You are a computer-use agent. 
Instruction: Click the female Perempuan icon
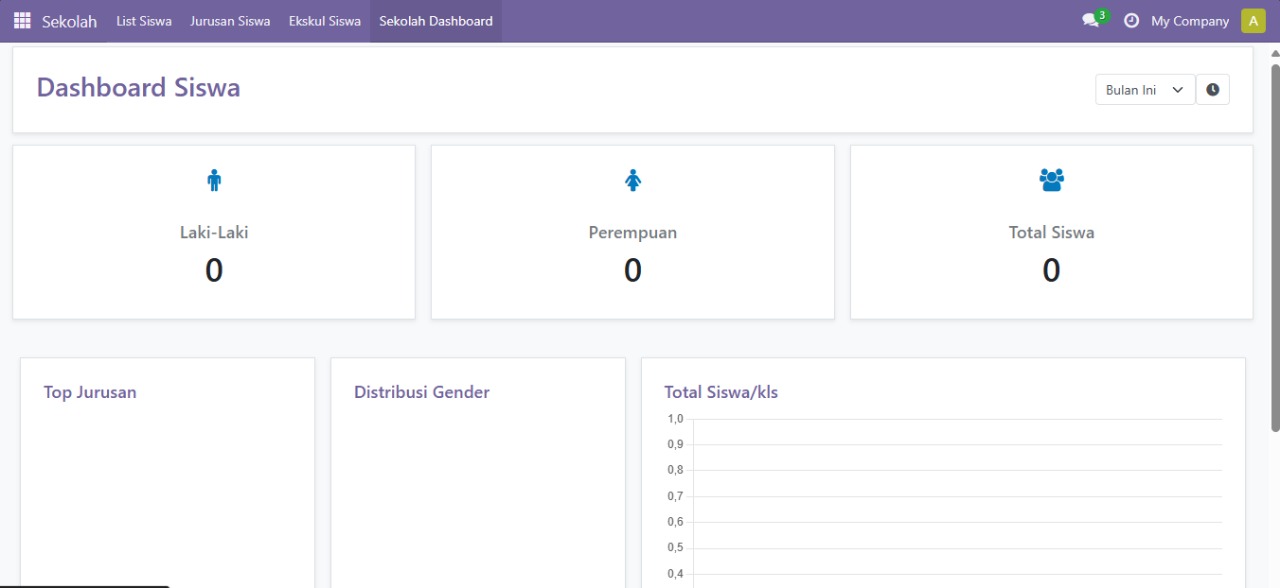pos(632,180)
